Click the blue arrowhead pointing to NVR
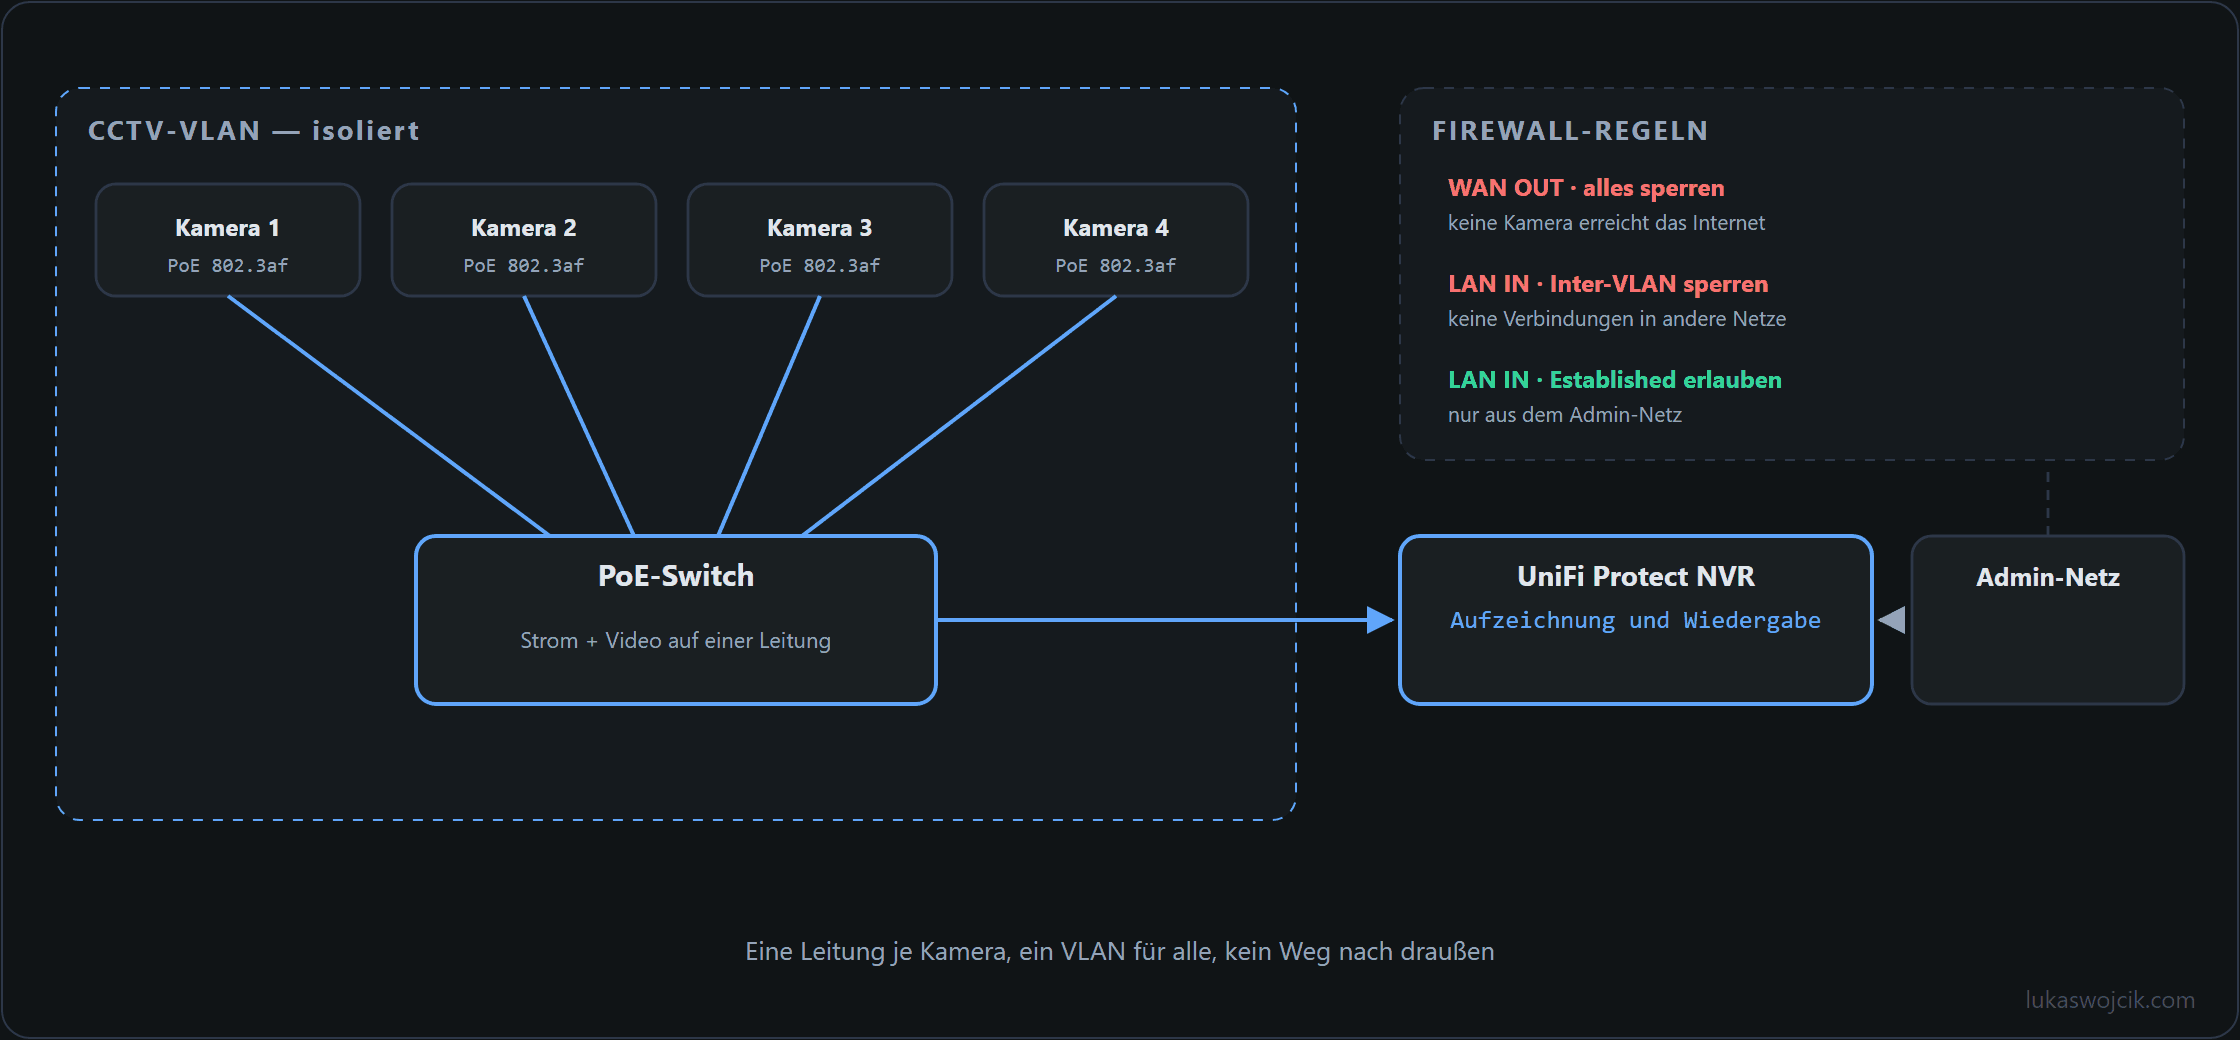This screenshot has height=1040, width=2240. click(1380, 620)
